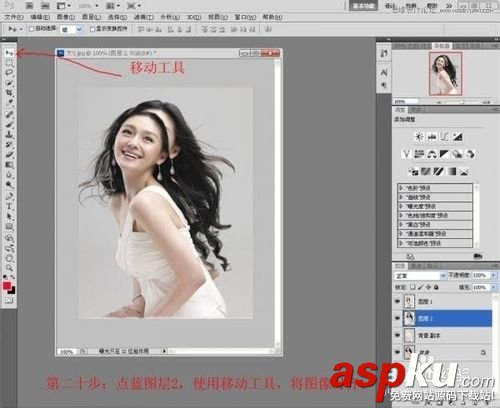The height and width of the screenshot is (408, 500).
Task: Add a Black & White adjustment
Action: pyautogui.click(x=444, y=154)
